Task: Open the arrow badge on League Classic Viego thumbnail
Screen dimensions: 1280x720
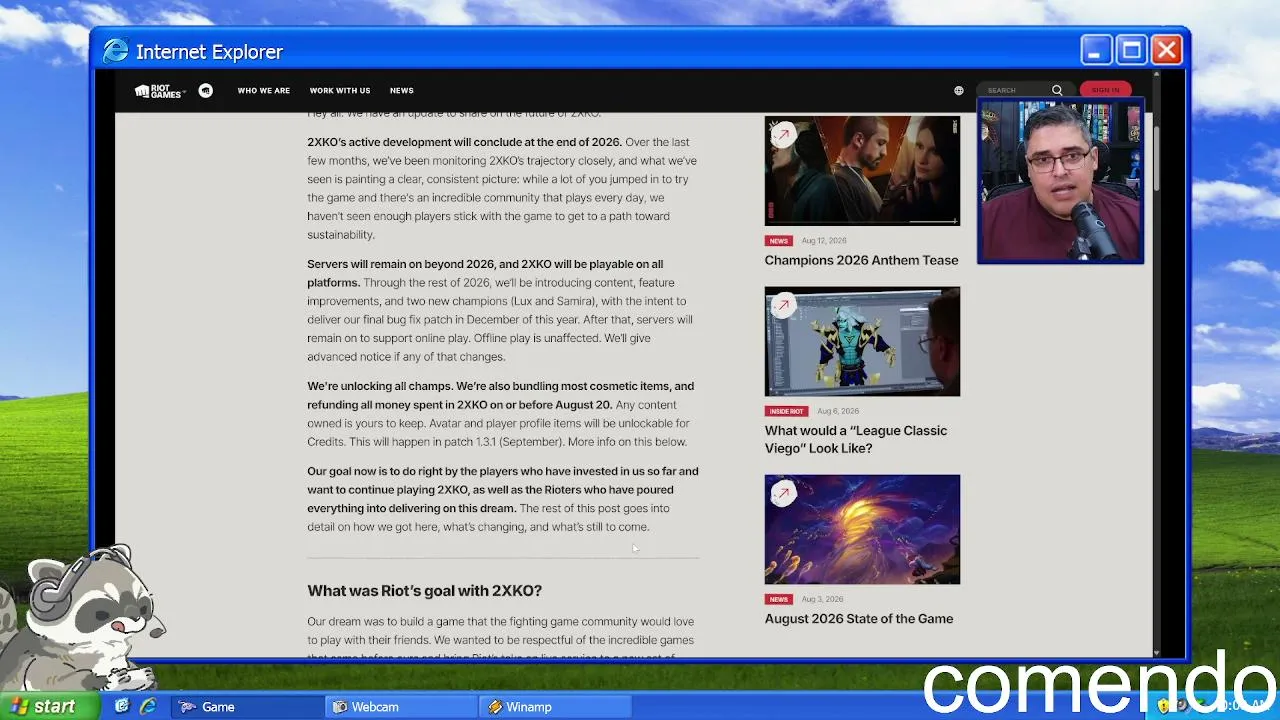Action: (783, 305)
